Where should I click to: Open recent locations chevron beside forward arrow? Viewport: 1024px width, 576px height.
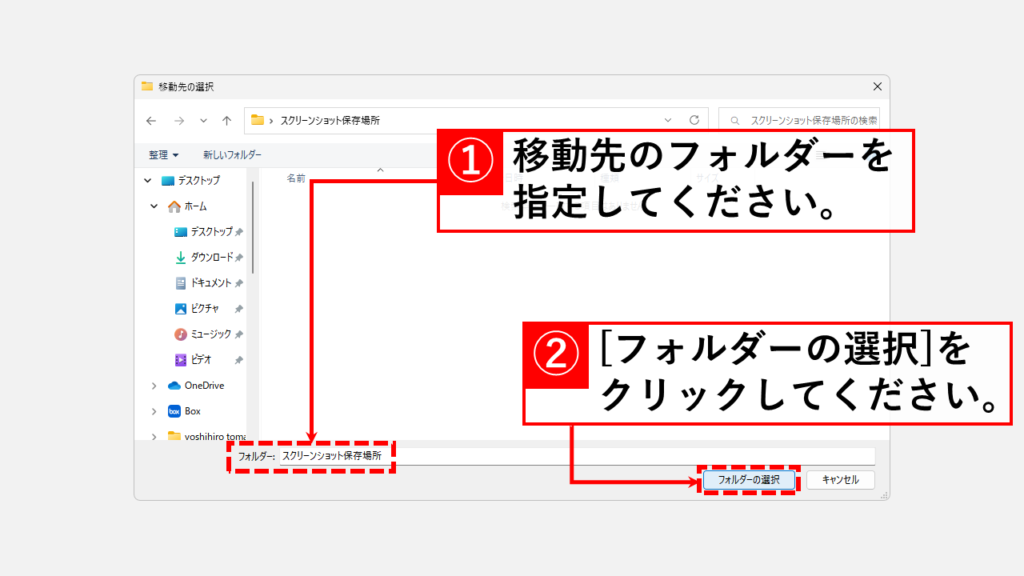(204, 121)
